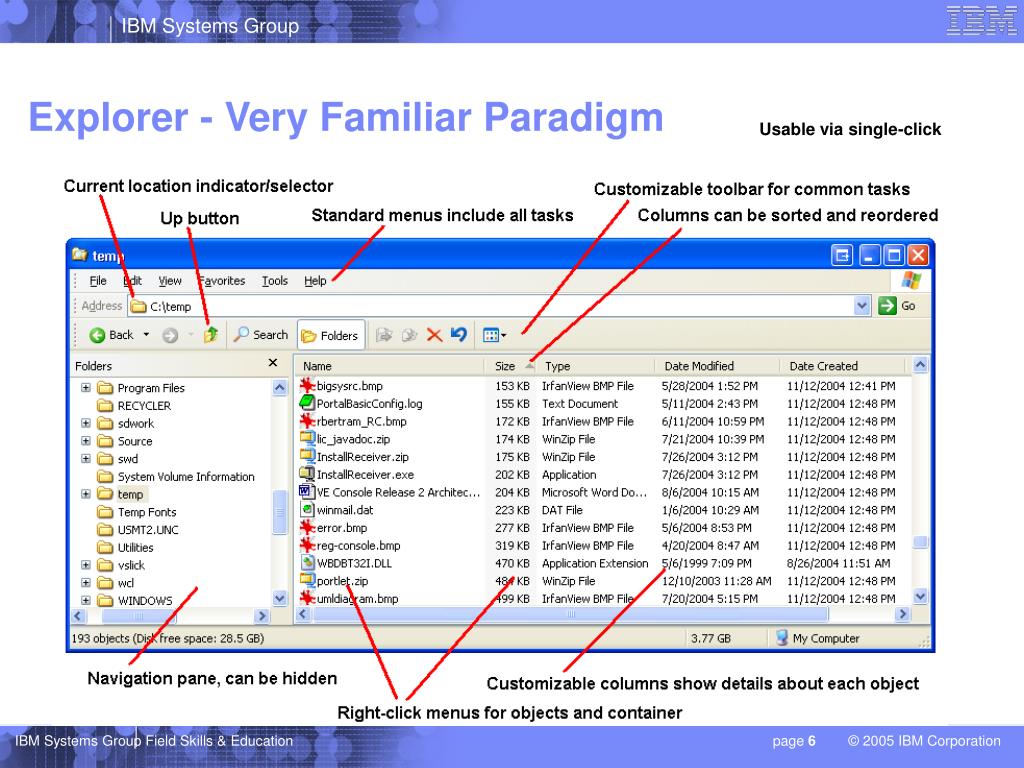The image size is (1024, 768).
Task: Open the Edit menu
Action: [x=133, y=281]
